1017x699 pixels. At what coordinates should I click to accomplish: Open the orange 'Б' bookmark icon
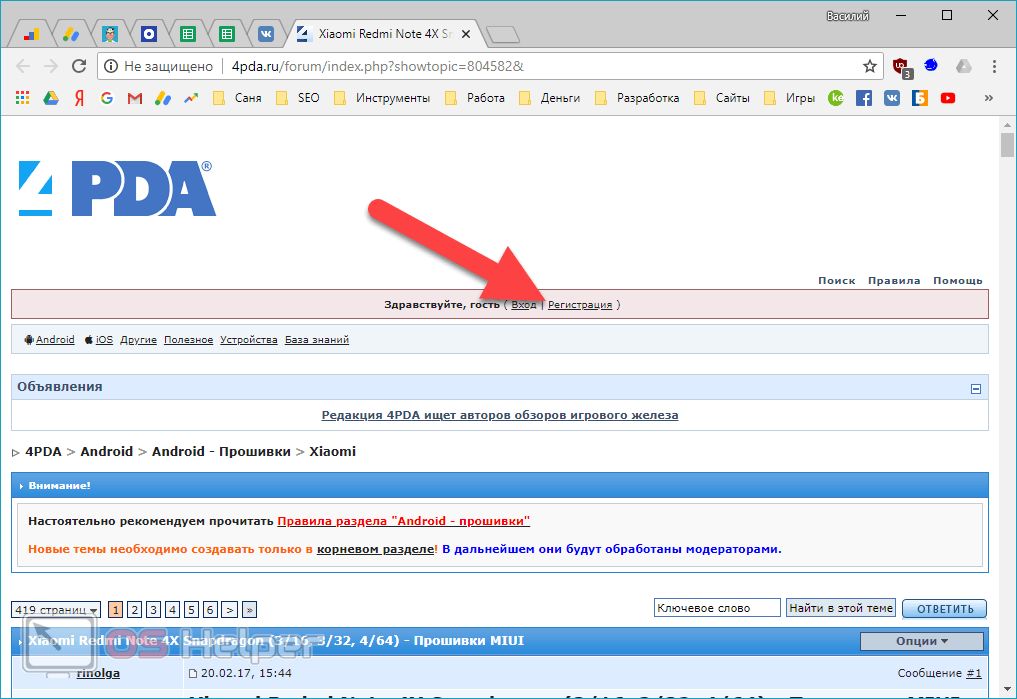[x=920, y=98]
